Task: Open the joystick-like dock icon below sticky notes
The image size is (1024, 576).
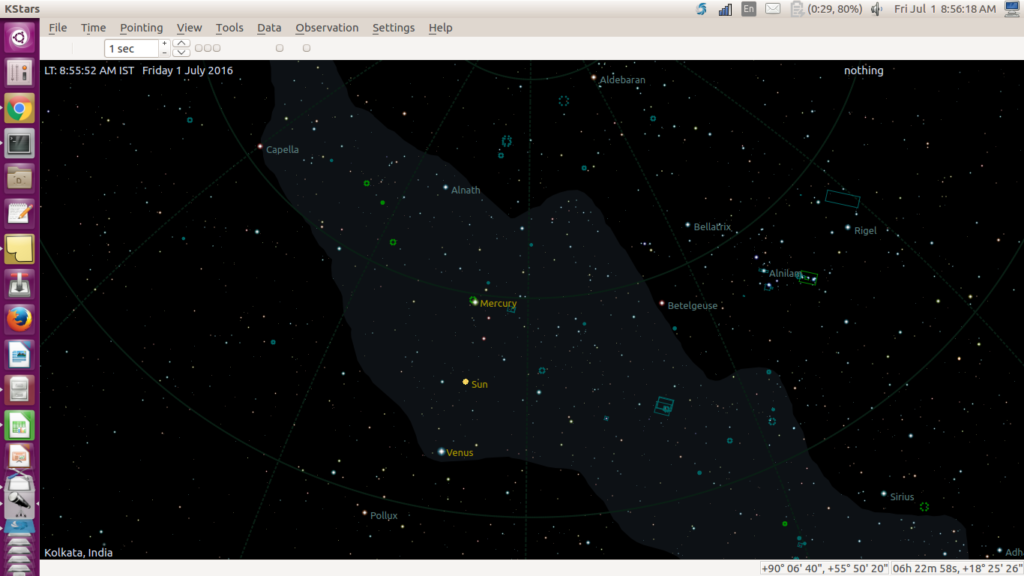Action: [19, 285]
